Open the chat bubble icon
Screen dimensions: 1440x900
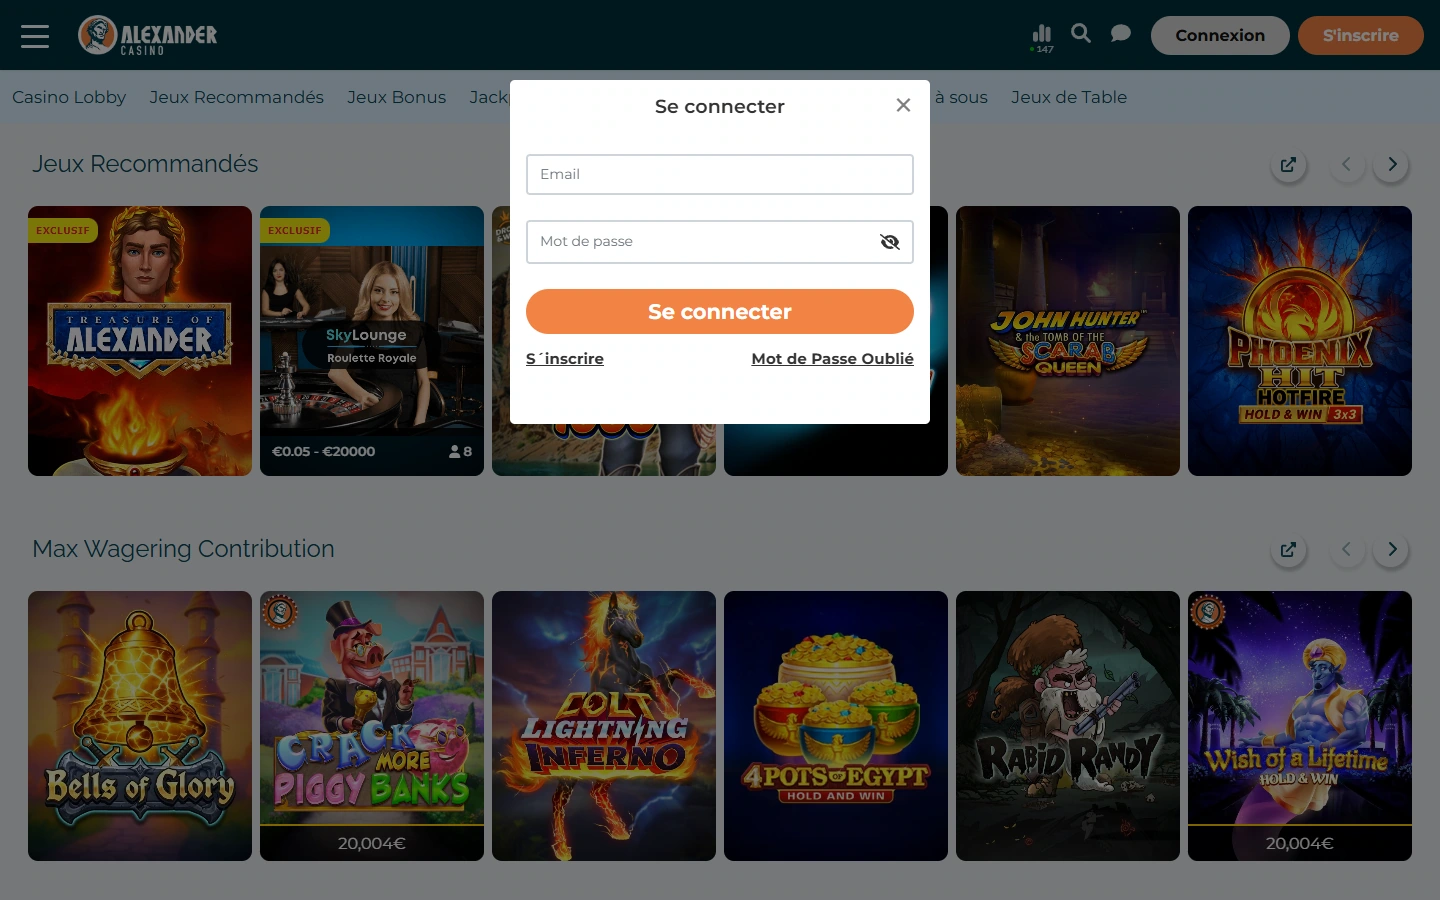[1121, 34]
